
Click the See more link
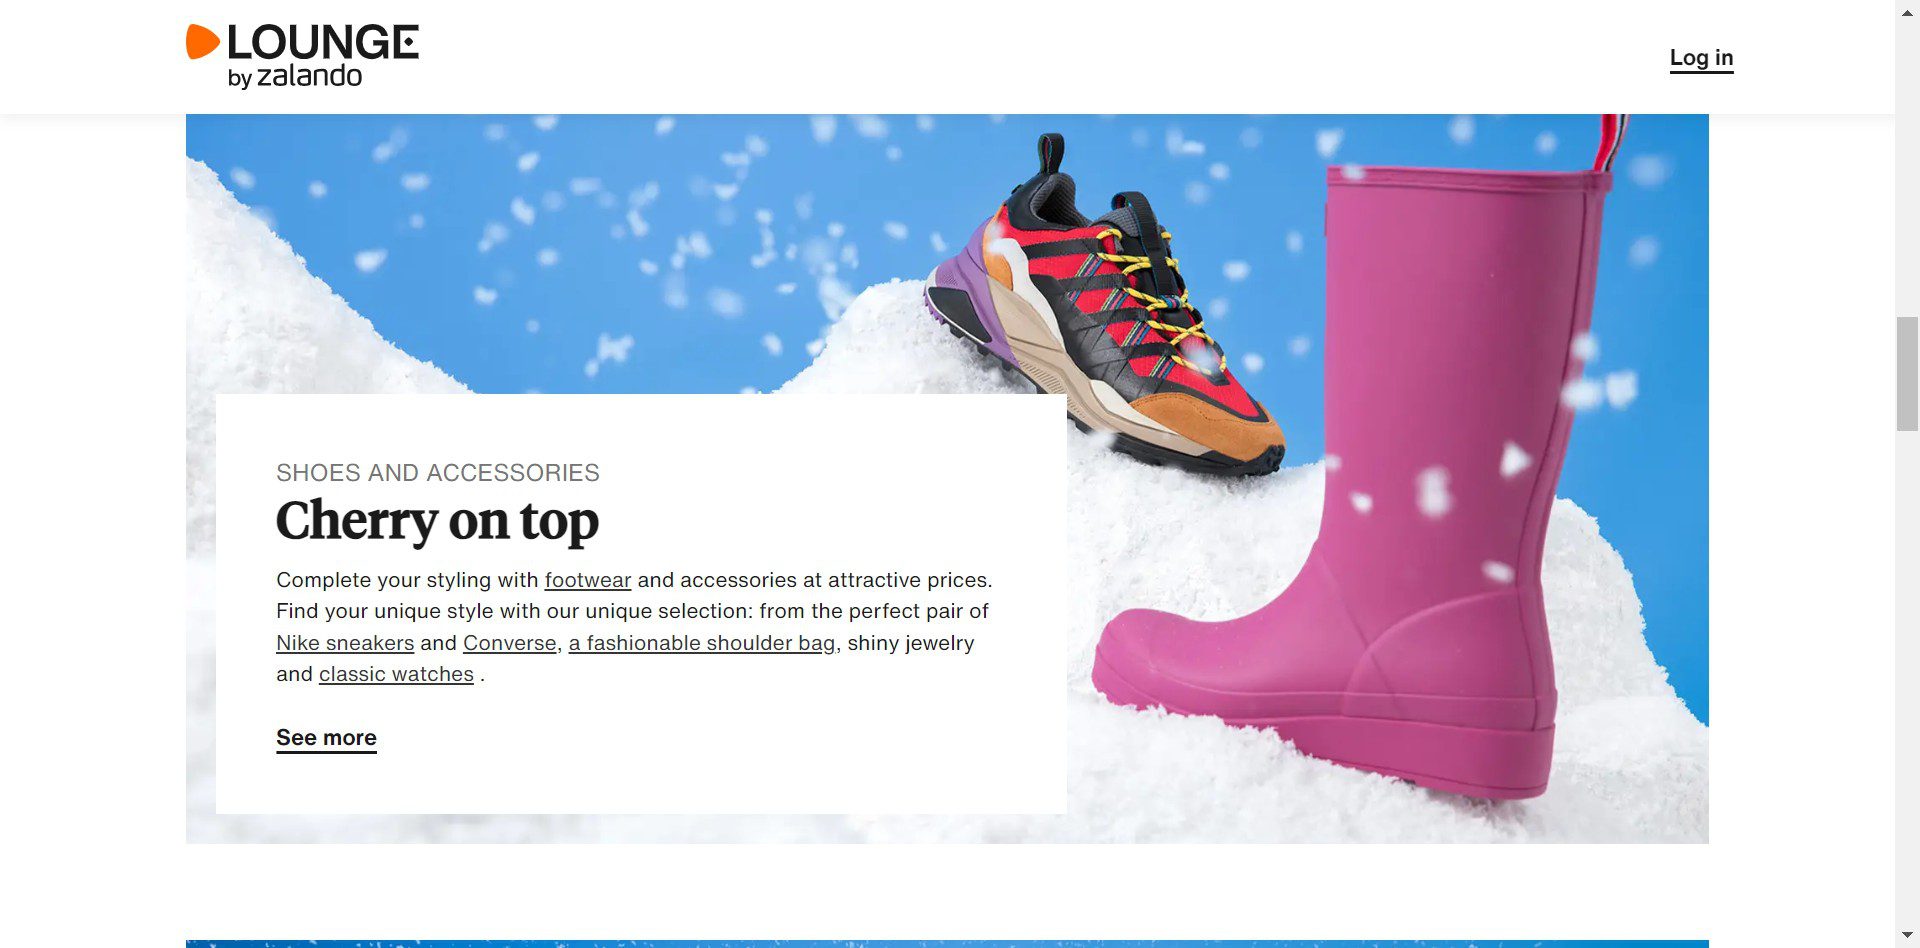click(326, 738)
